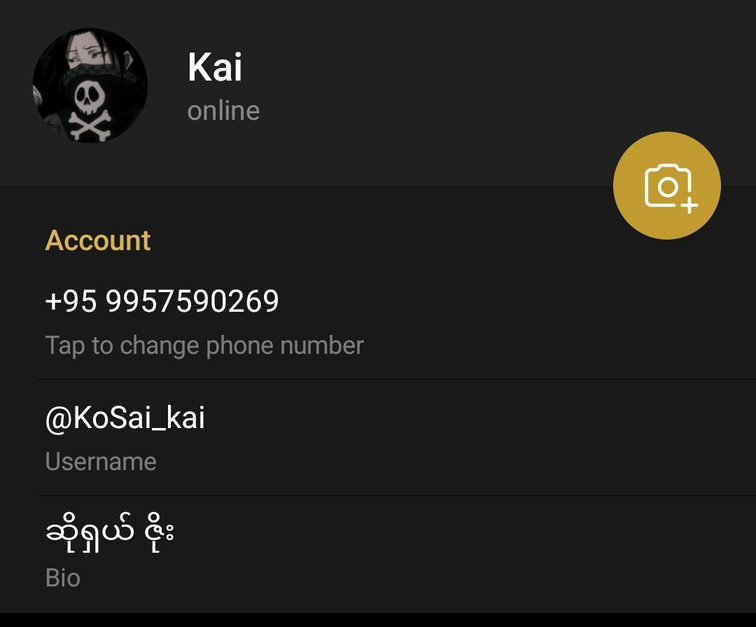Click the divider below Username row
Screen dimensions: 756x627
397,495
